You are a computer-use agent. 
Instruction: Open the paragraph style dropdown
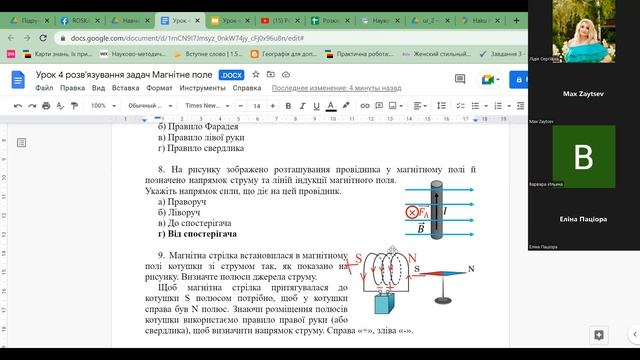150,106
